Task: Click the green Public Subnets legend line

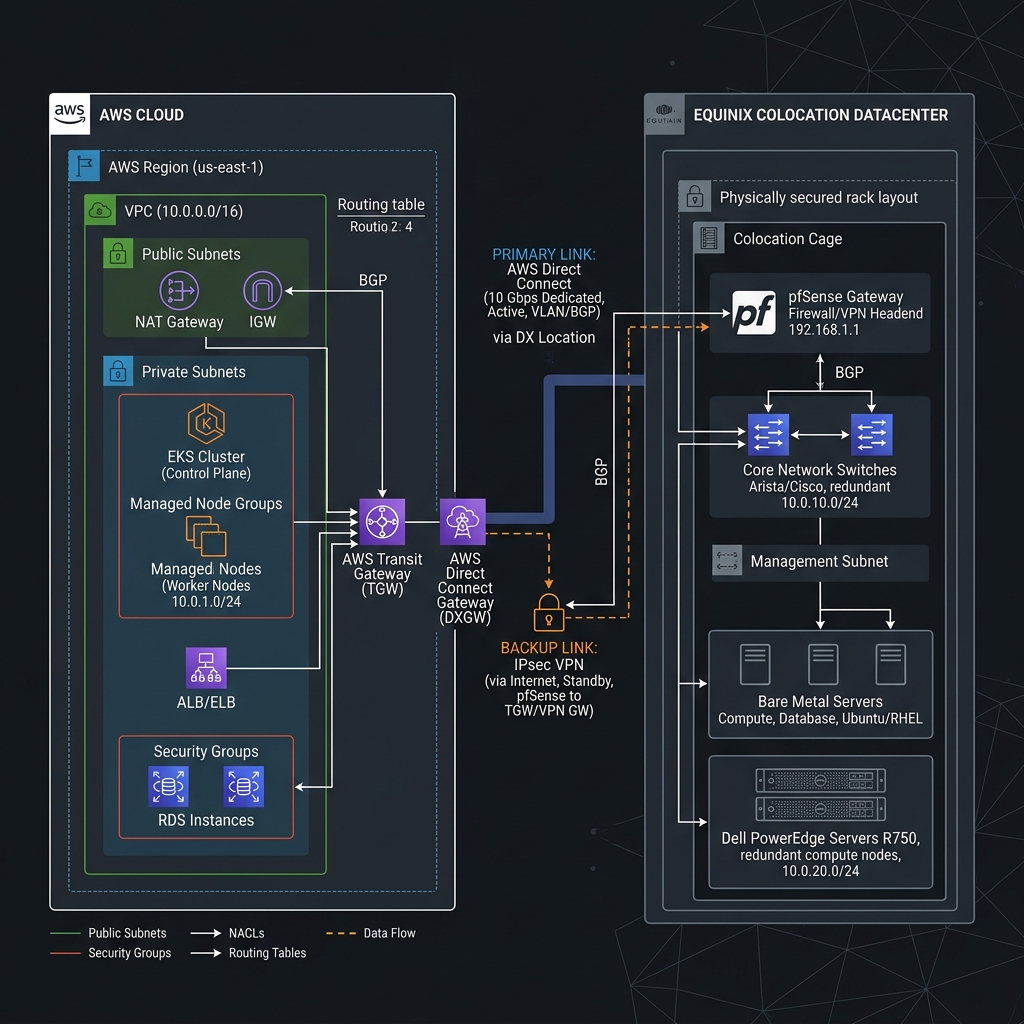Action: pyautogui.click(x=65, y=933)
